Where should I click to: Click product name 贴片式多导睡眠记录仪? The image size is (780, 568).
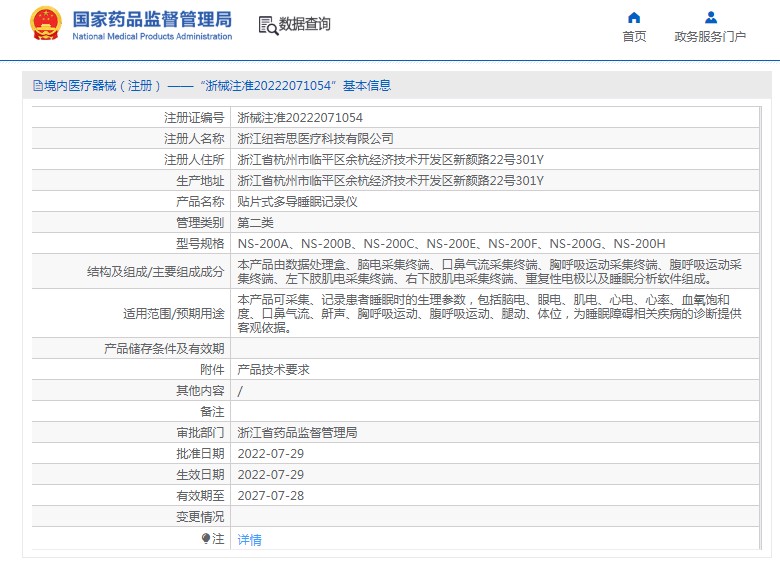click(x=297, y=201)
